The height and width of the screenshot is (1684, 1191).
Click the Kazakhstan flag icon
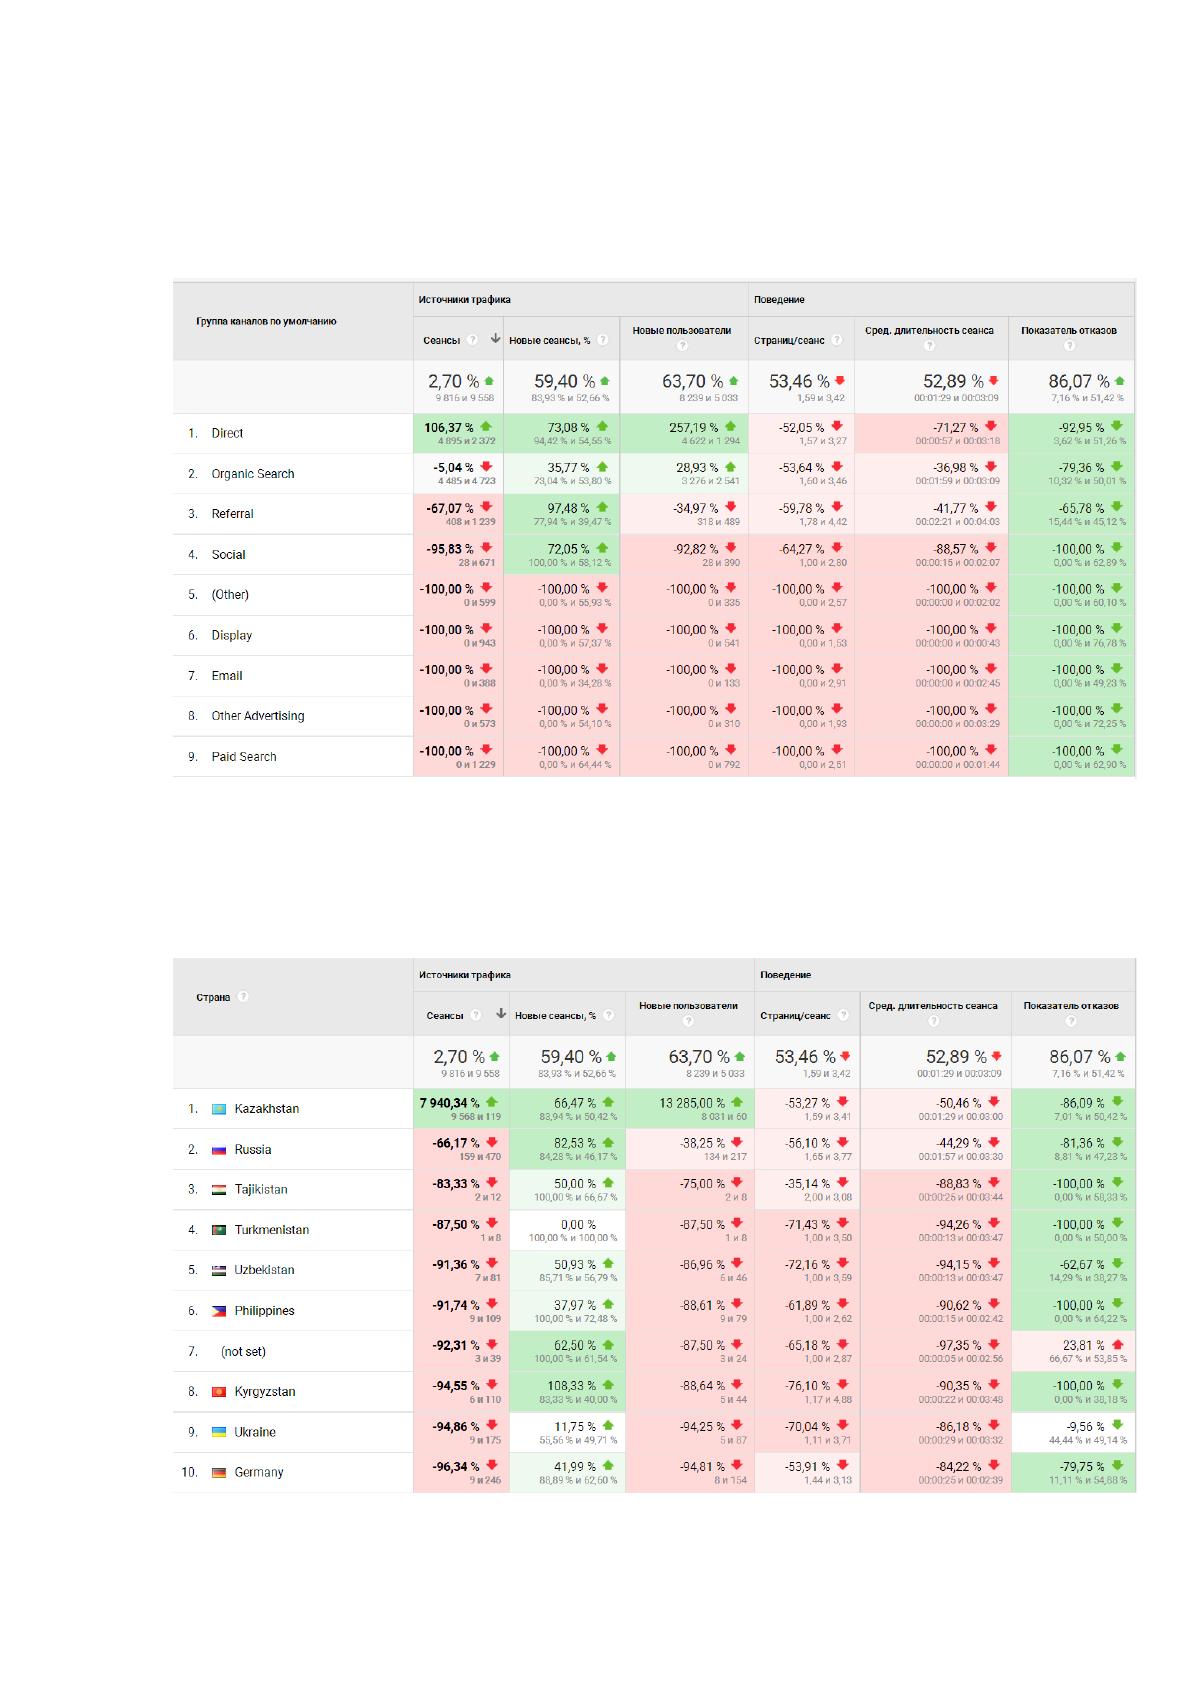point(219,1109)
